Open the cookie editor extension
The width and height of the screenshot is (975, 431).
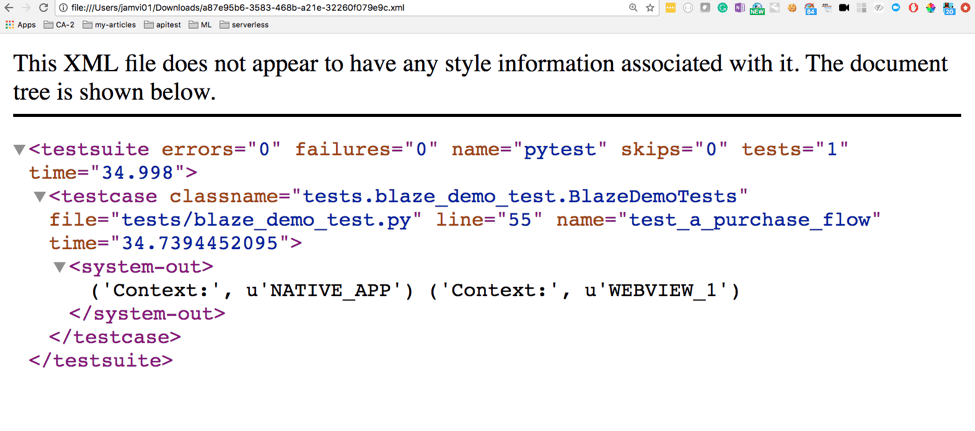792,7
